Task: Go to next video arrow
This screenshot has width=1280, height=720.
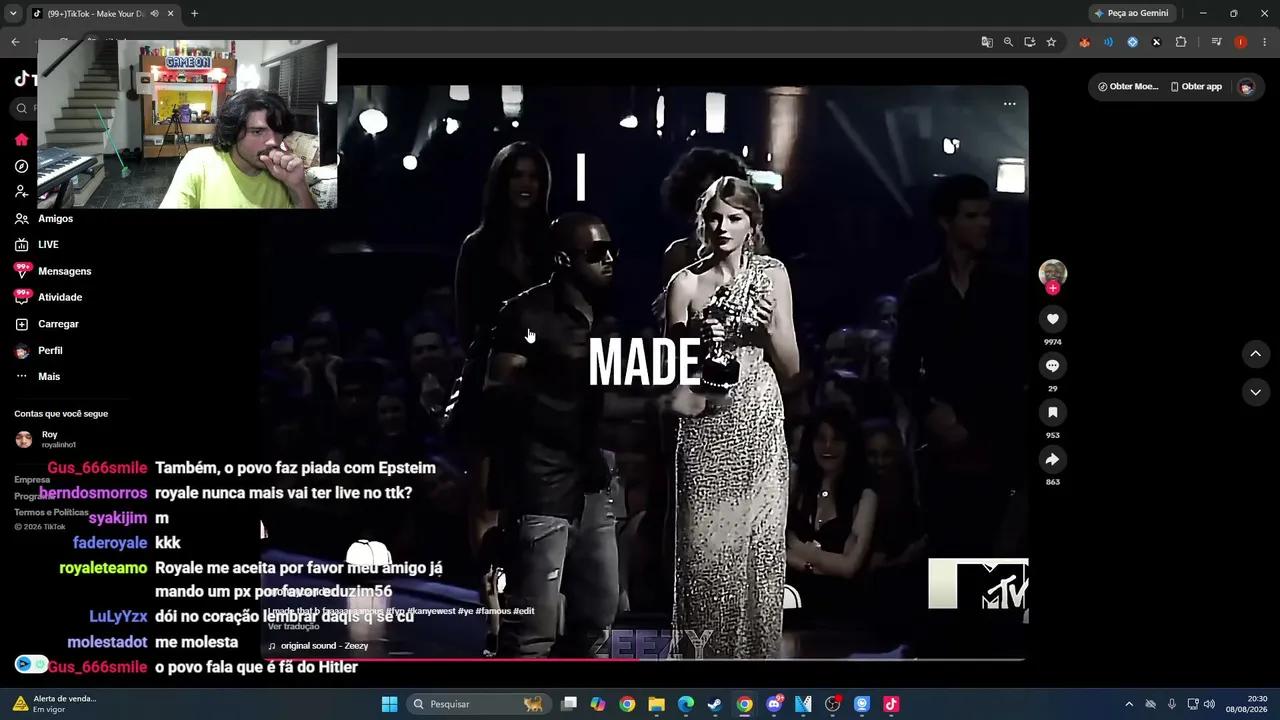Action: pyautogui.click(x=1255, y=392)
